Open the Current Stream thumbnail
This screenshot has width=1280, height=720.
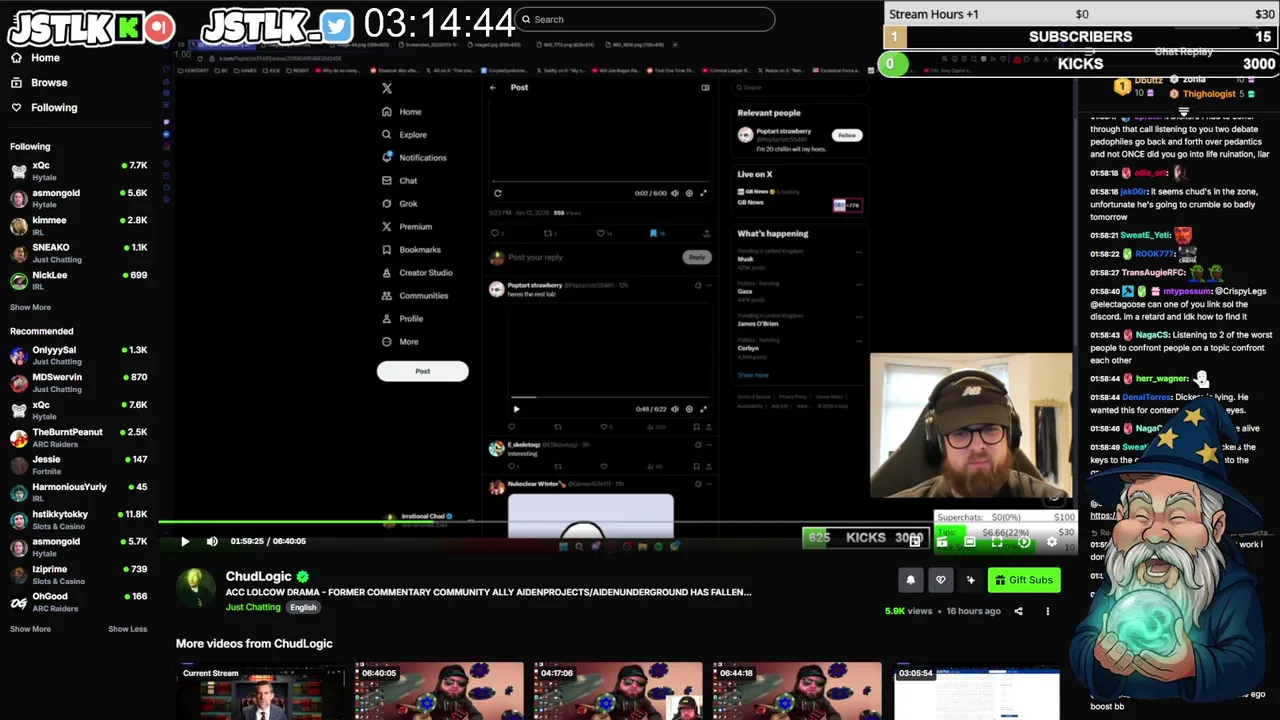(260, 691)
